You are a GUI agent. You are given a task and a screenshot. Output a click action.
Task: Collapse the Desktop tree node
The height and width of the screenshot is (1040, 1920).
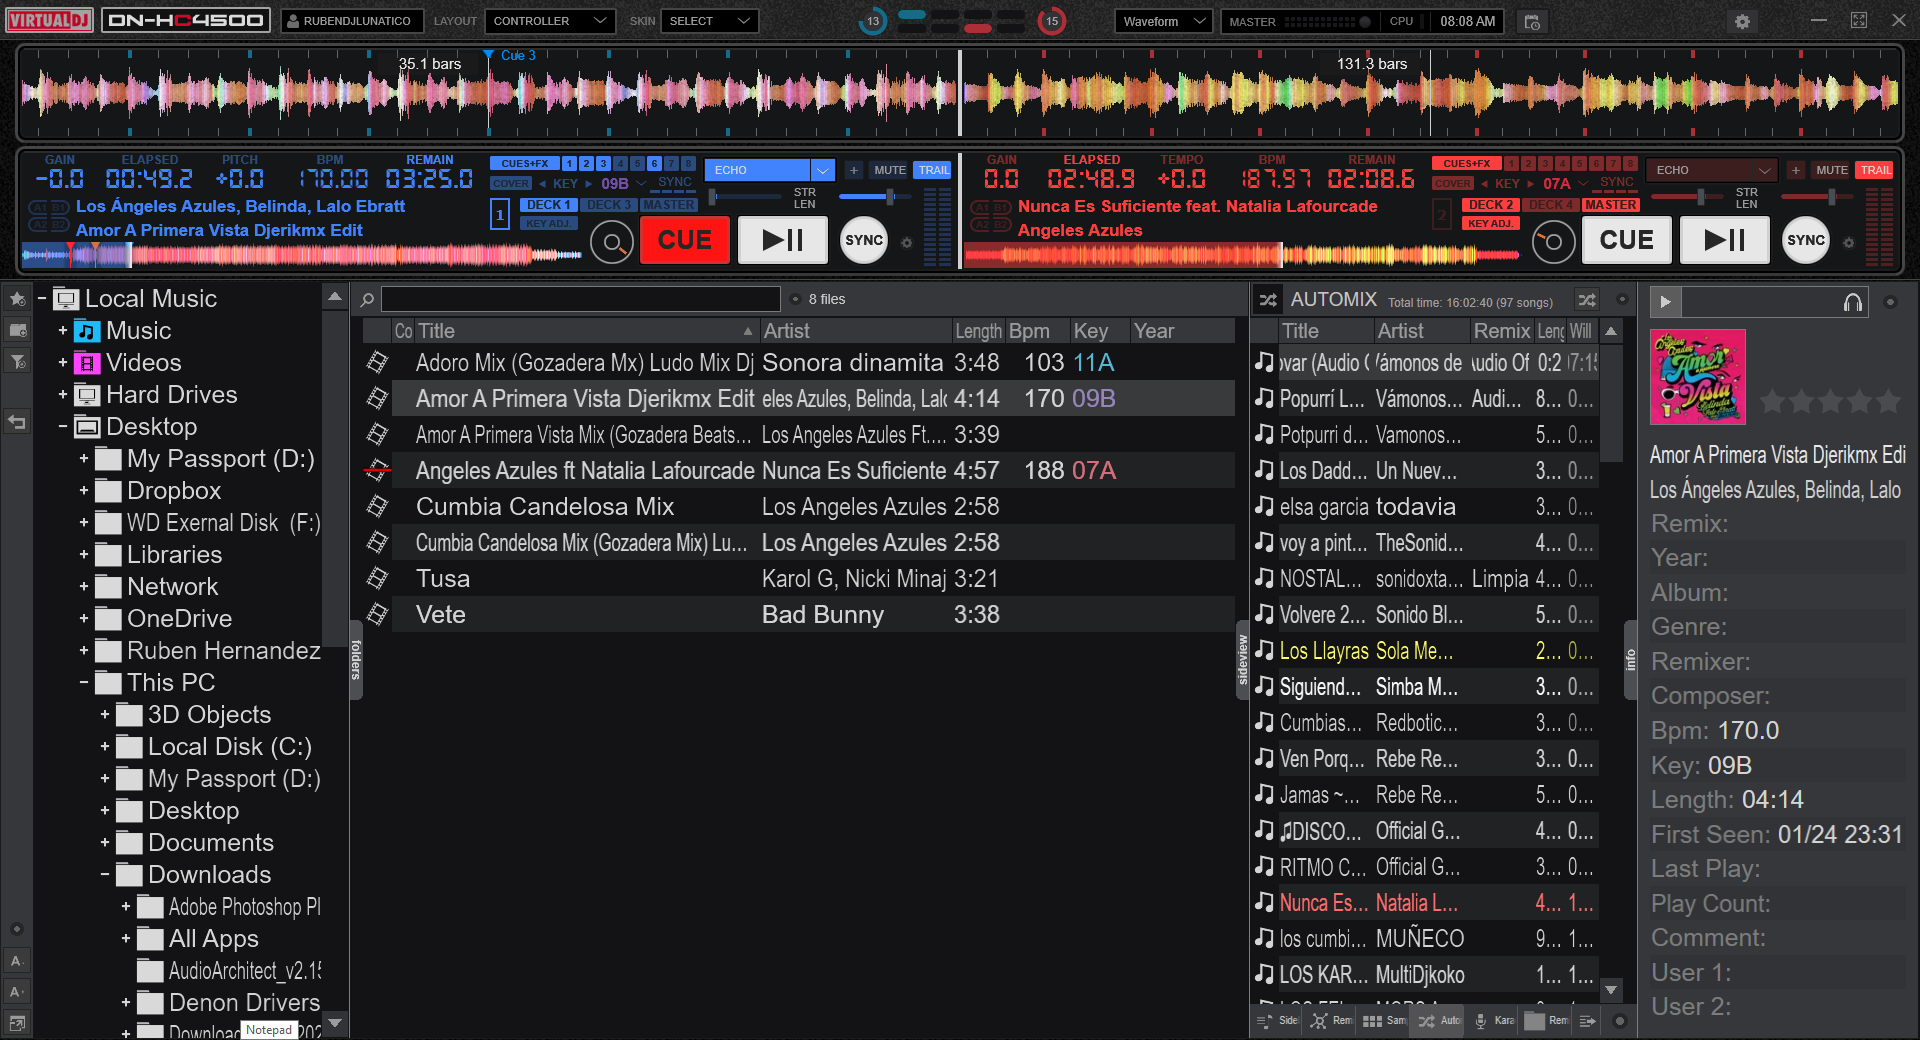[62, 427]
